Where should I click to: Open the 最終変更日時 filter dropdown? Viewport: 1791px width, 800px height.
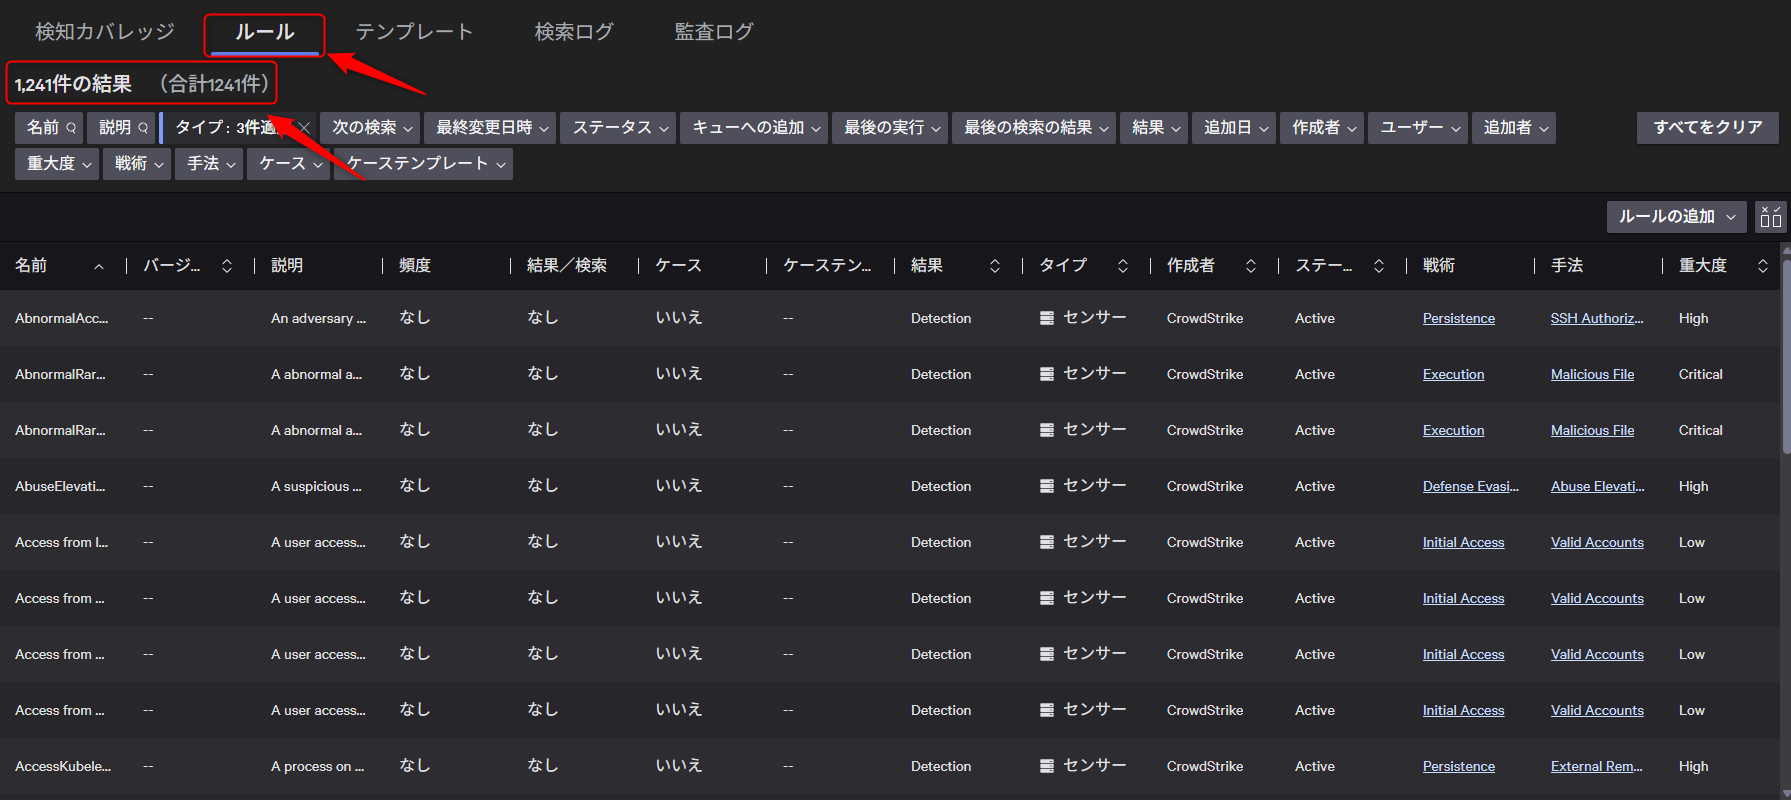(492, 128)
